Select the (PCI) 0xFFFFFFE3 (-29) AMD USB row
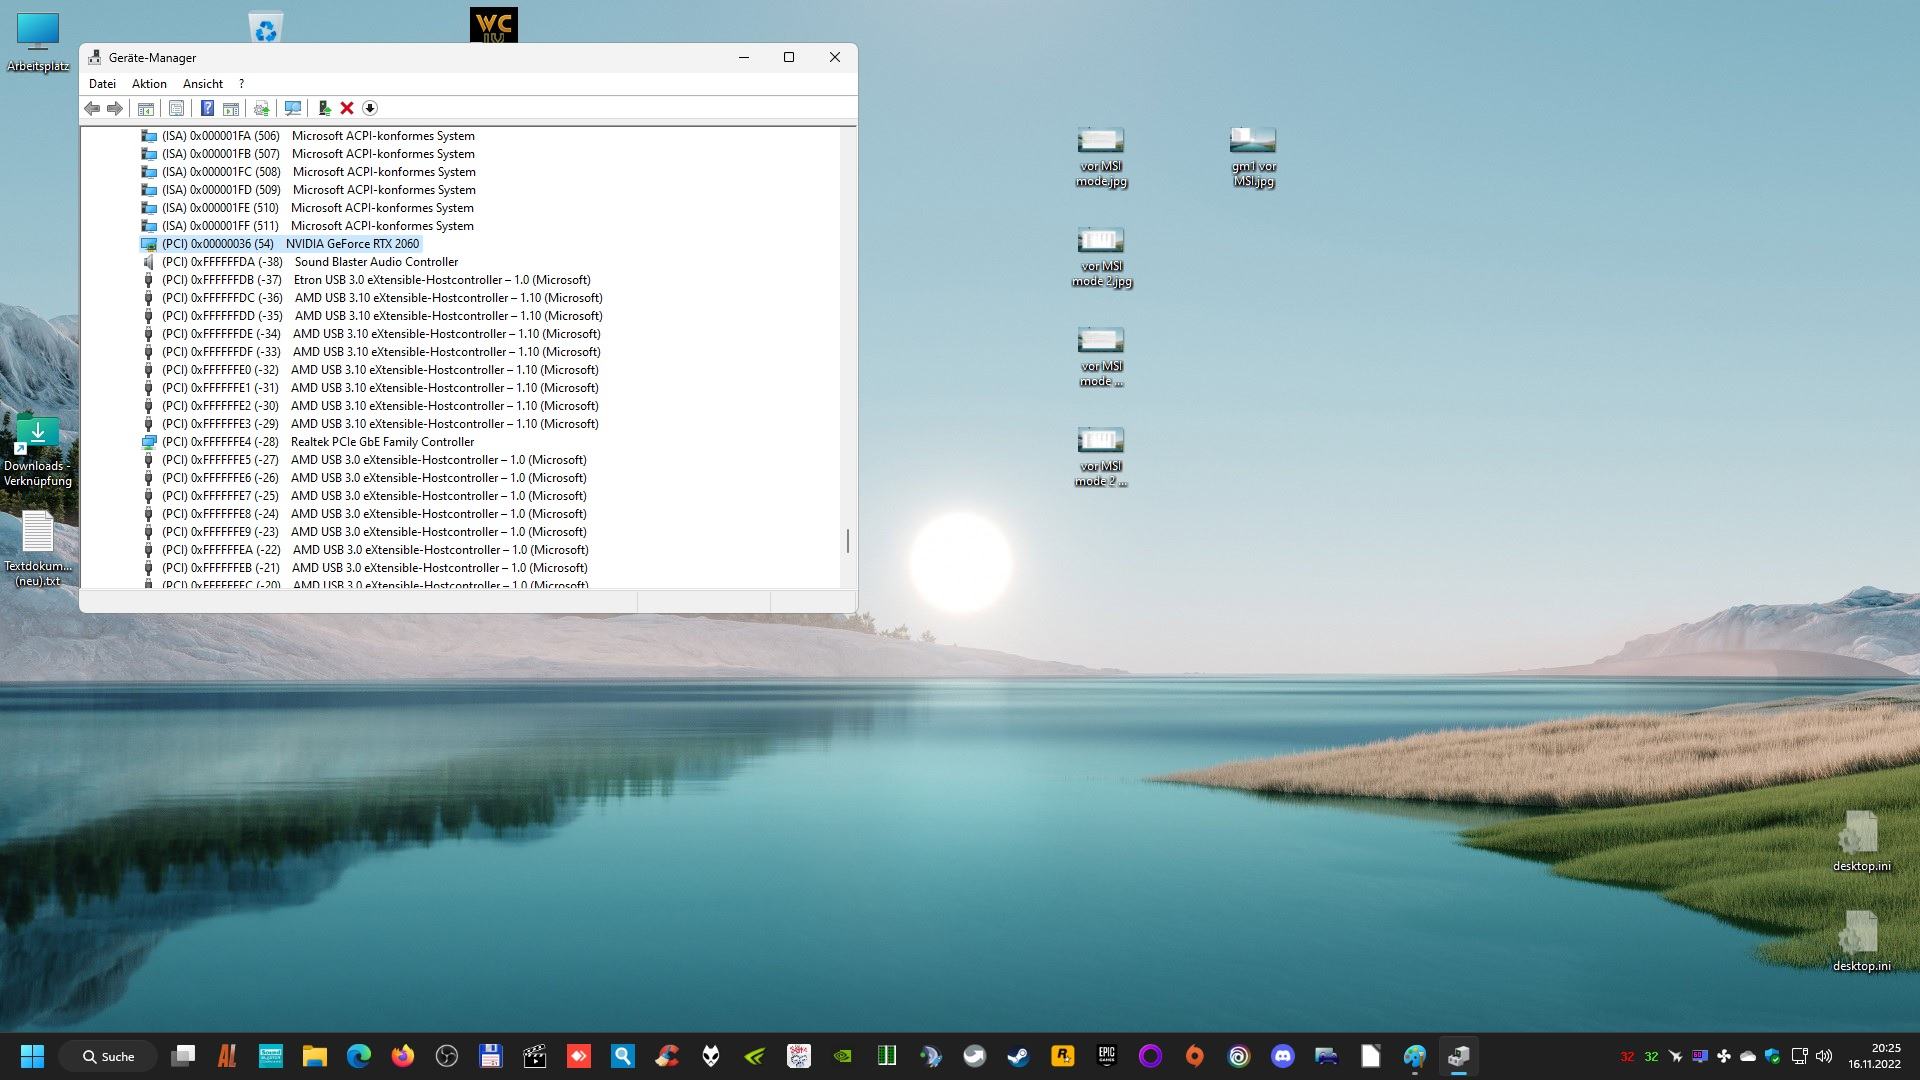This screenshot has height=1080, width=1920. pyautogui.click(x=370, y=424)
